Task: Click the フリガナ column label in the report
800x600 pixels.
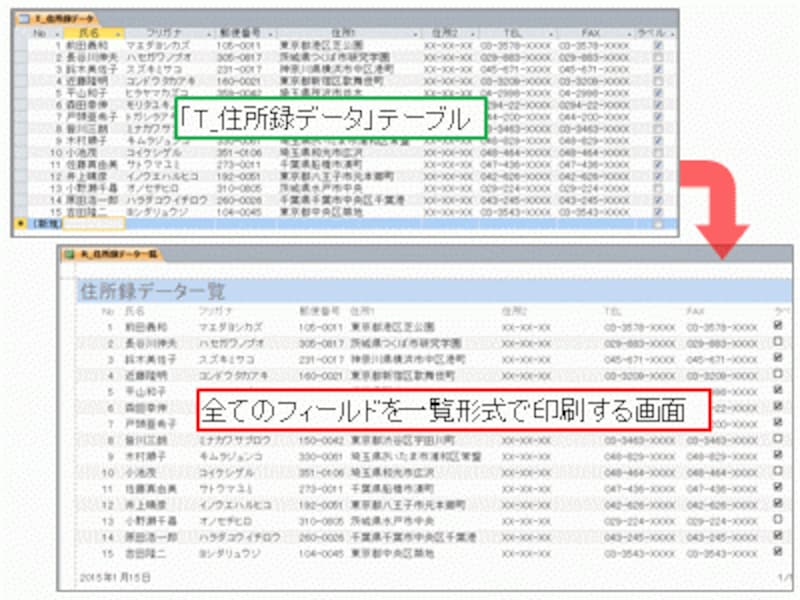Action: 216,311
